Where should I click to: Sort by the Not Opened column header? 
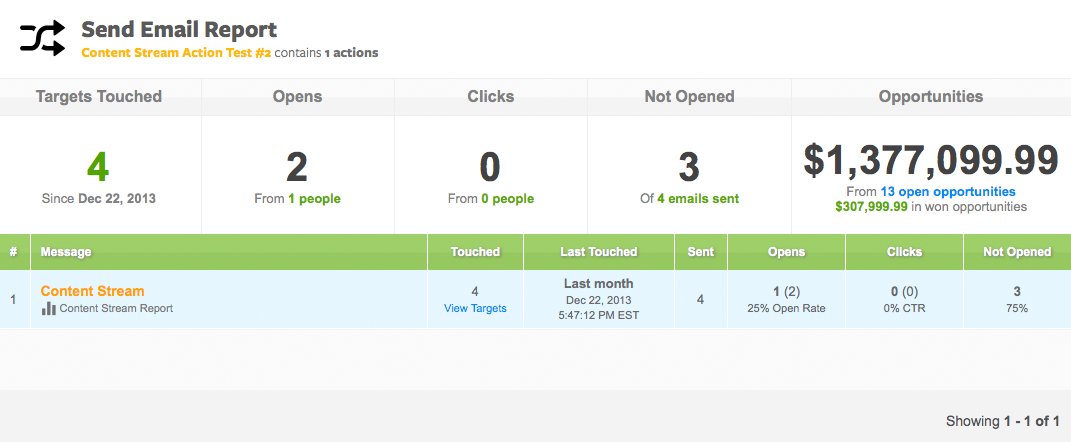pyautogui.click(x=1017, y=252)
